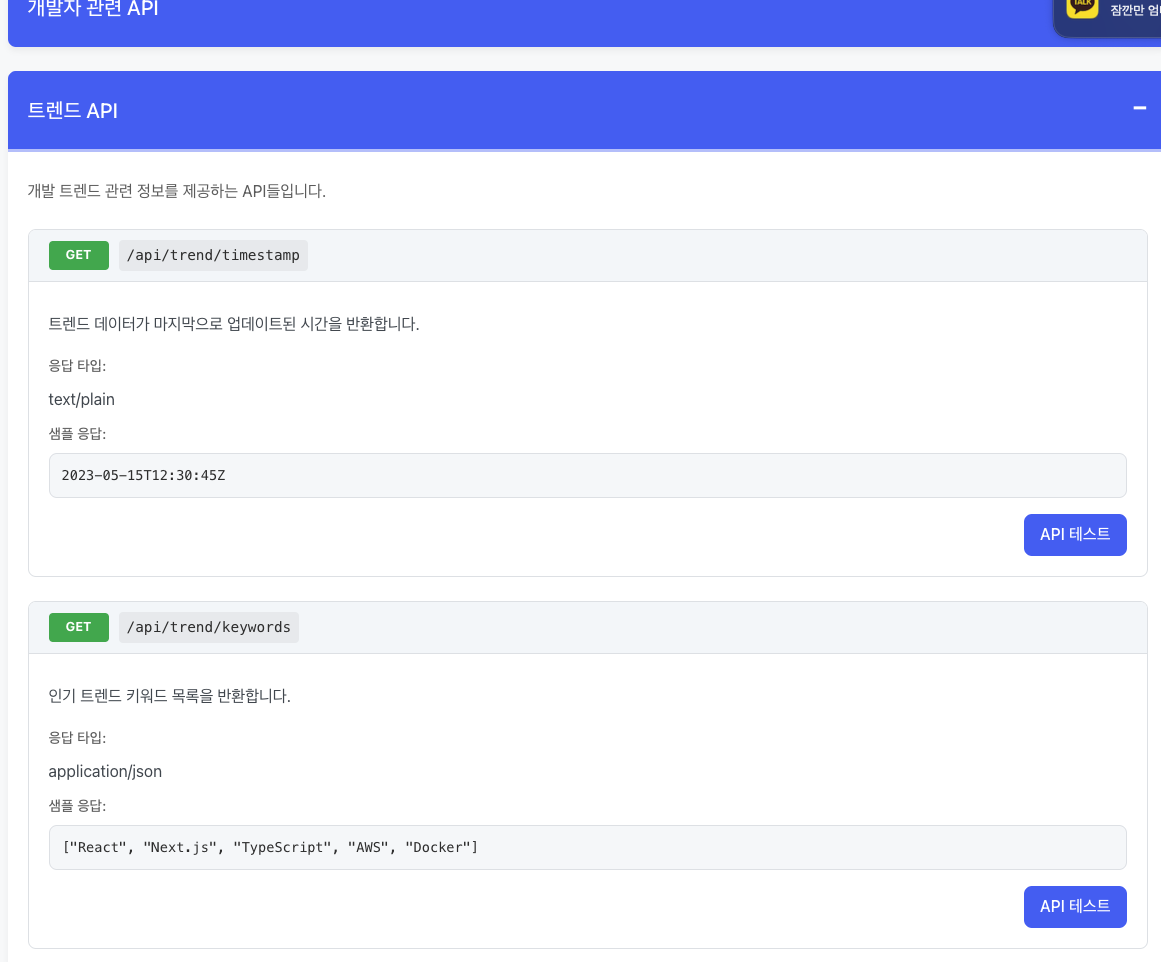Screen dimensions: 1161x962
Task: Select the /api/trend/keywords path label
Action: pos(208,627)
